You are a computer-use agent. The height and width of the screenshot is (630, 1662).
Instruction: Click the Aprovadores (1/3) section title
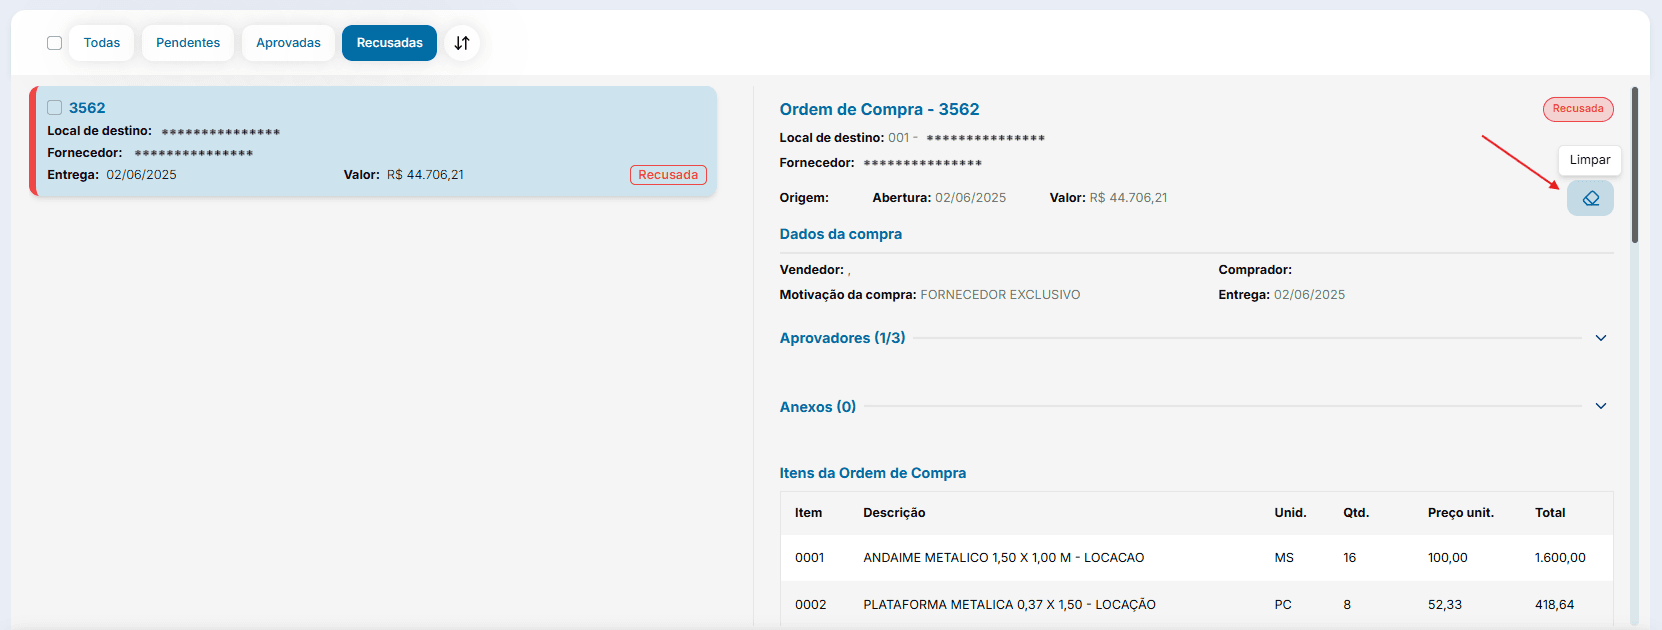pyautogui.click(x=843, y=338)
